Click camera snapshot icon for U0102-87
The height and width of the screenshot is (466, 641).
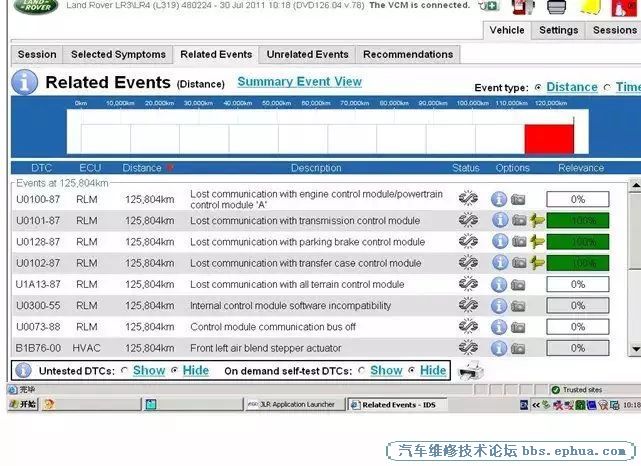pos(519,263)
